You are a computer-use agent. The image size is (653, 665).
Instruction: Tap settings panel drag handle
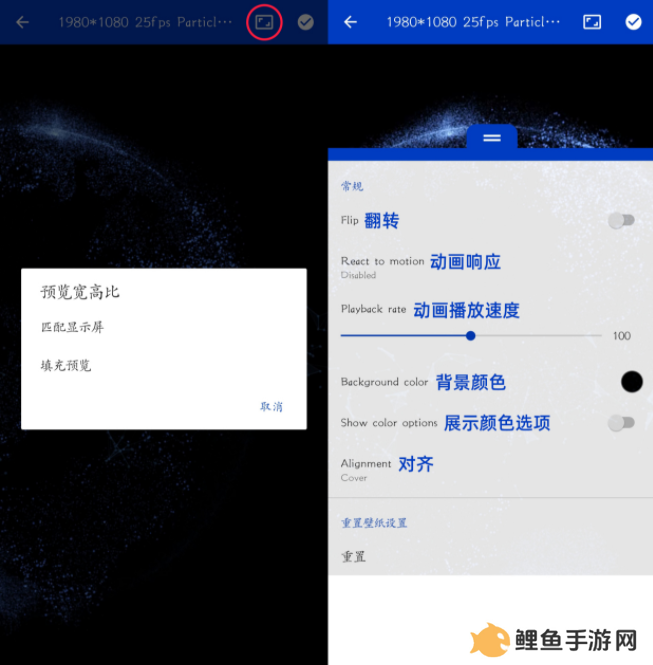pos(492,138)
